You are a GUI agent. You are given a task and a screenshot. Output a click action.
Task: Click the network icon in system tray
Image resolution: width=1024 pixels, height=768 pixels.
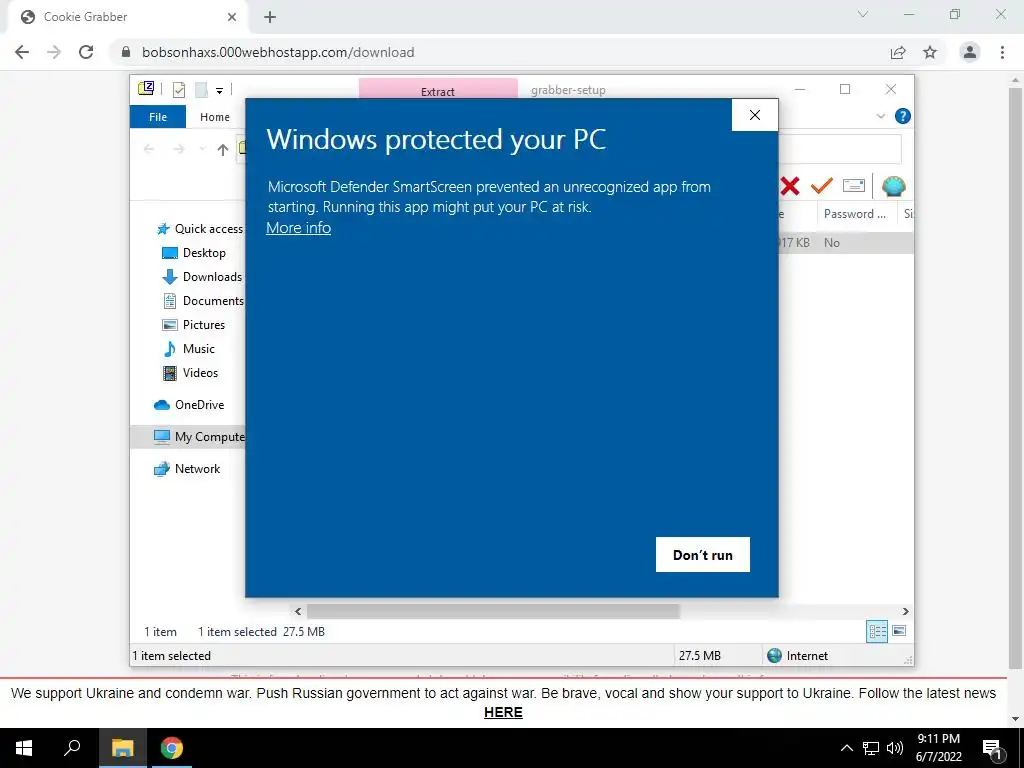coord(871,748)
